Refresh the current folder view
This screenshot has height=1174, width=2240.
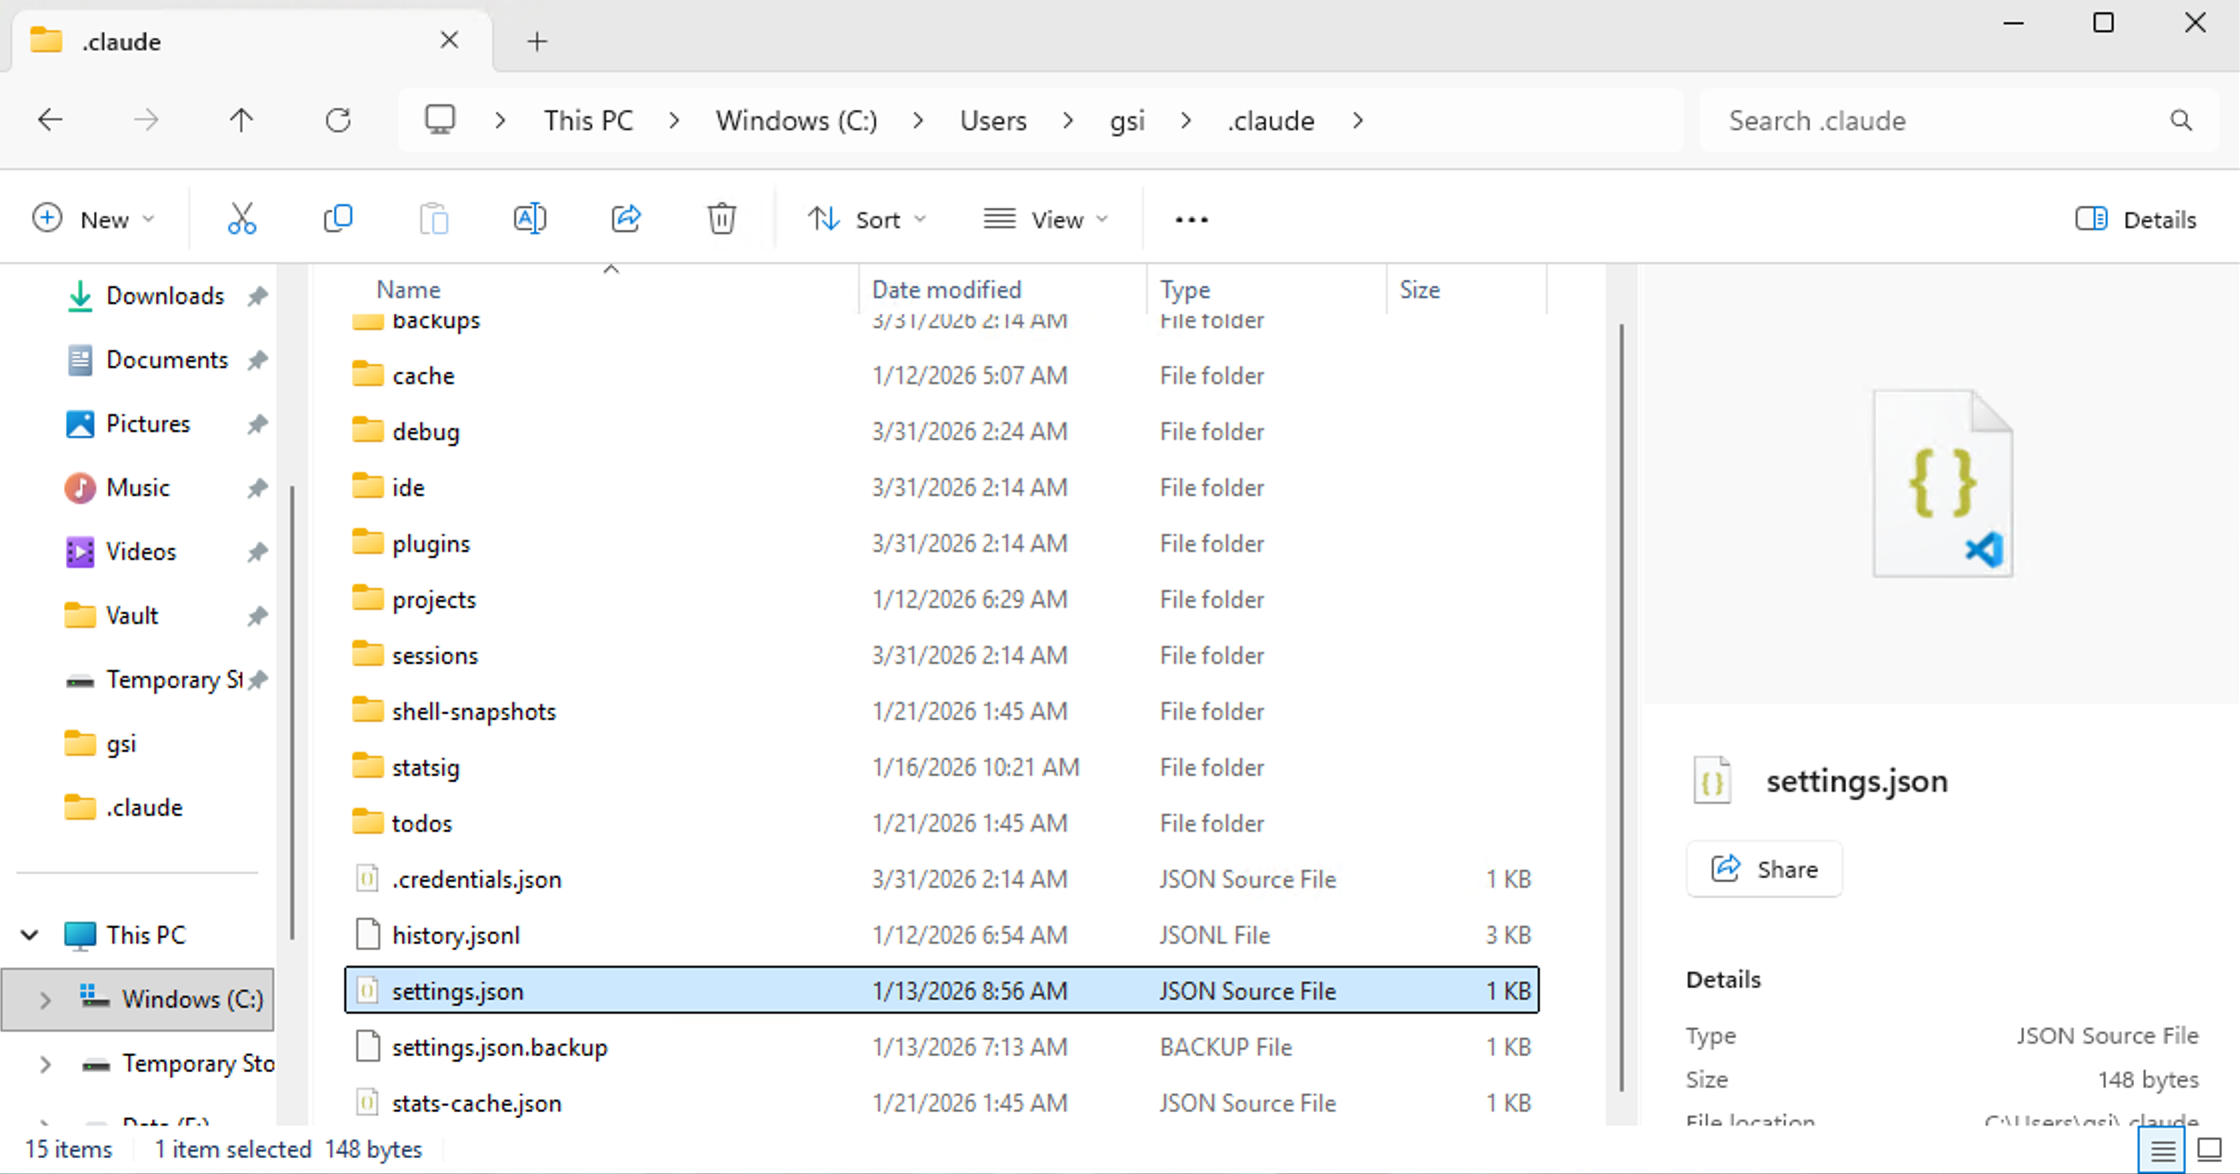coord(338,121)
